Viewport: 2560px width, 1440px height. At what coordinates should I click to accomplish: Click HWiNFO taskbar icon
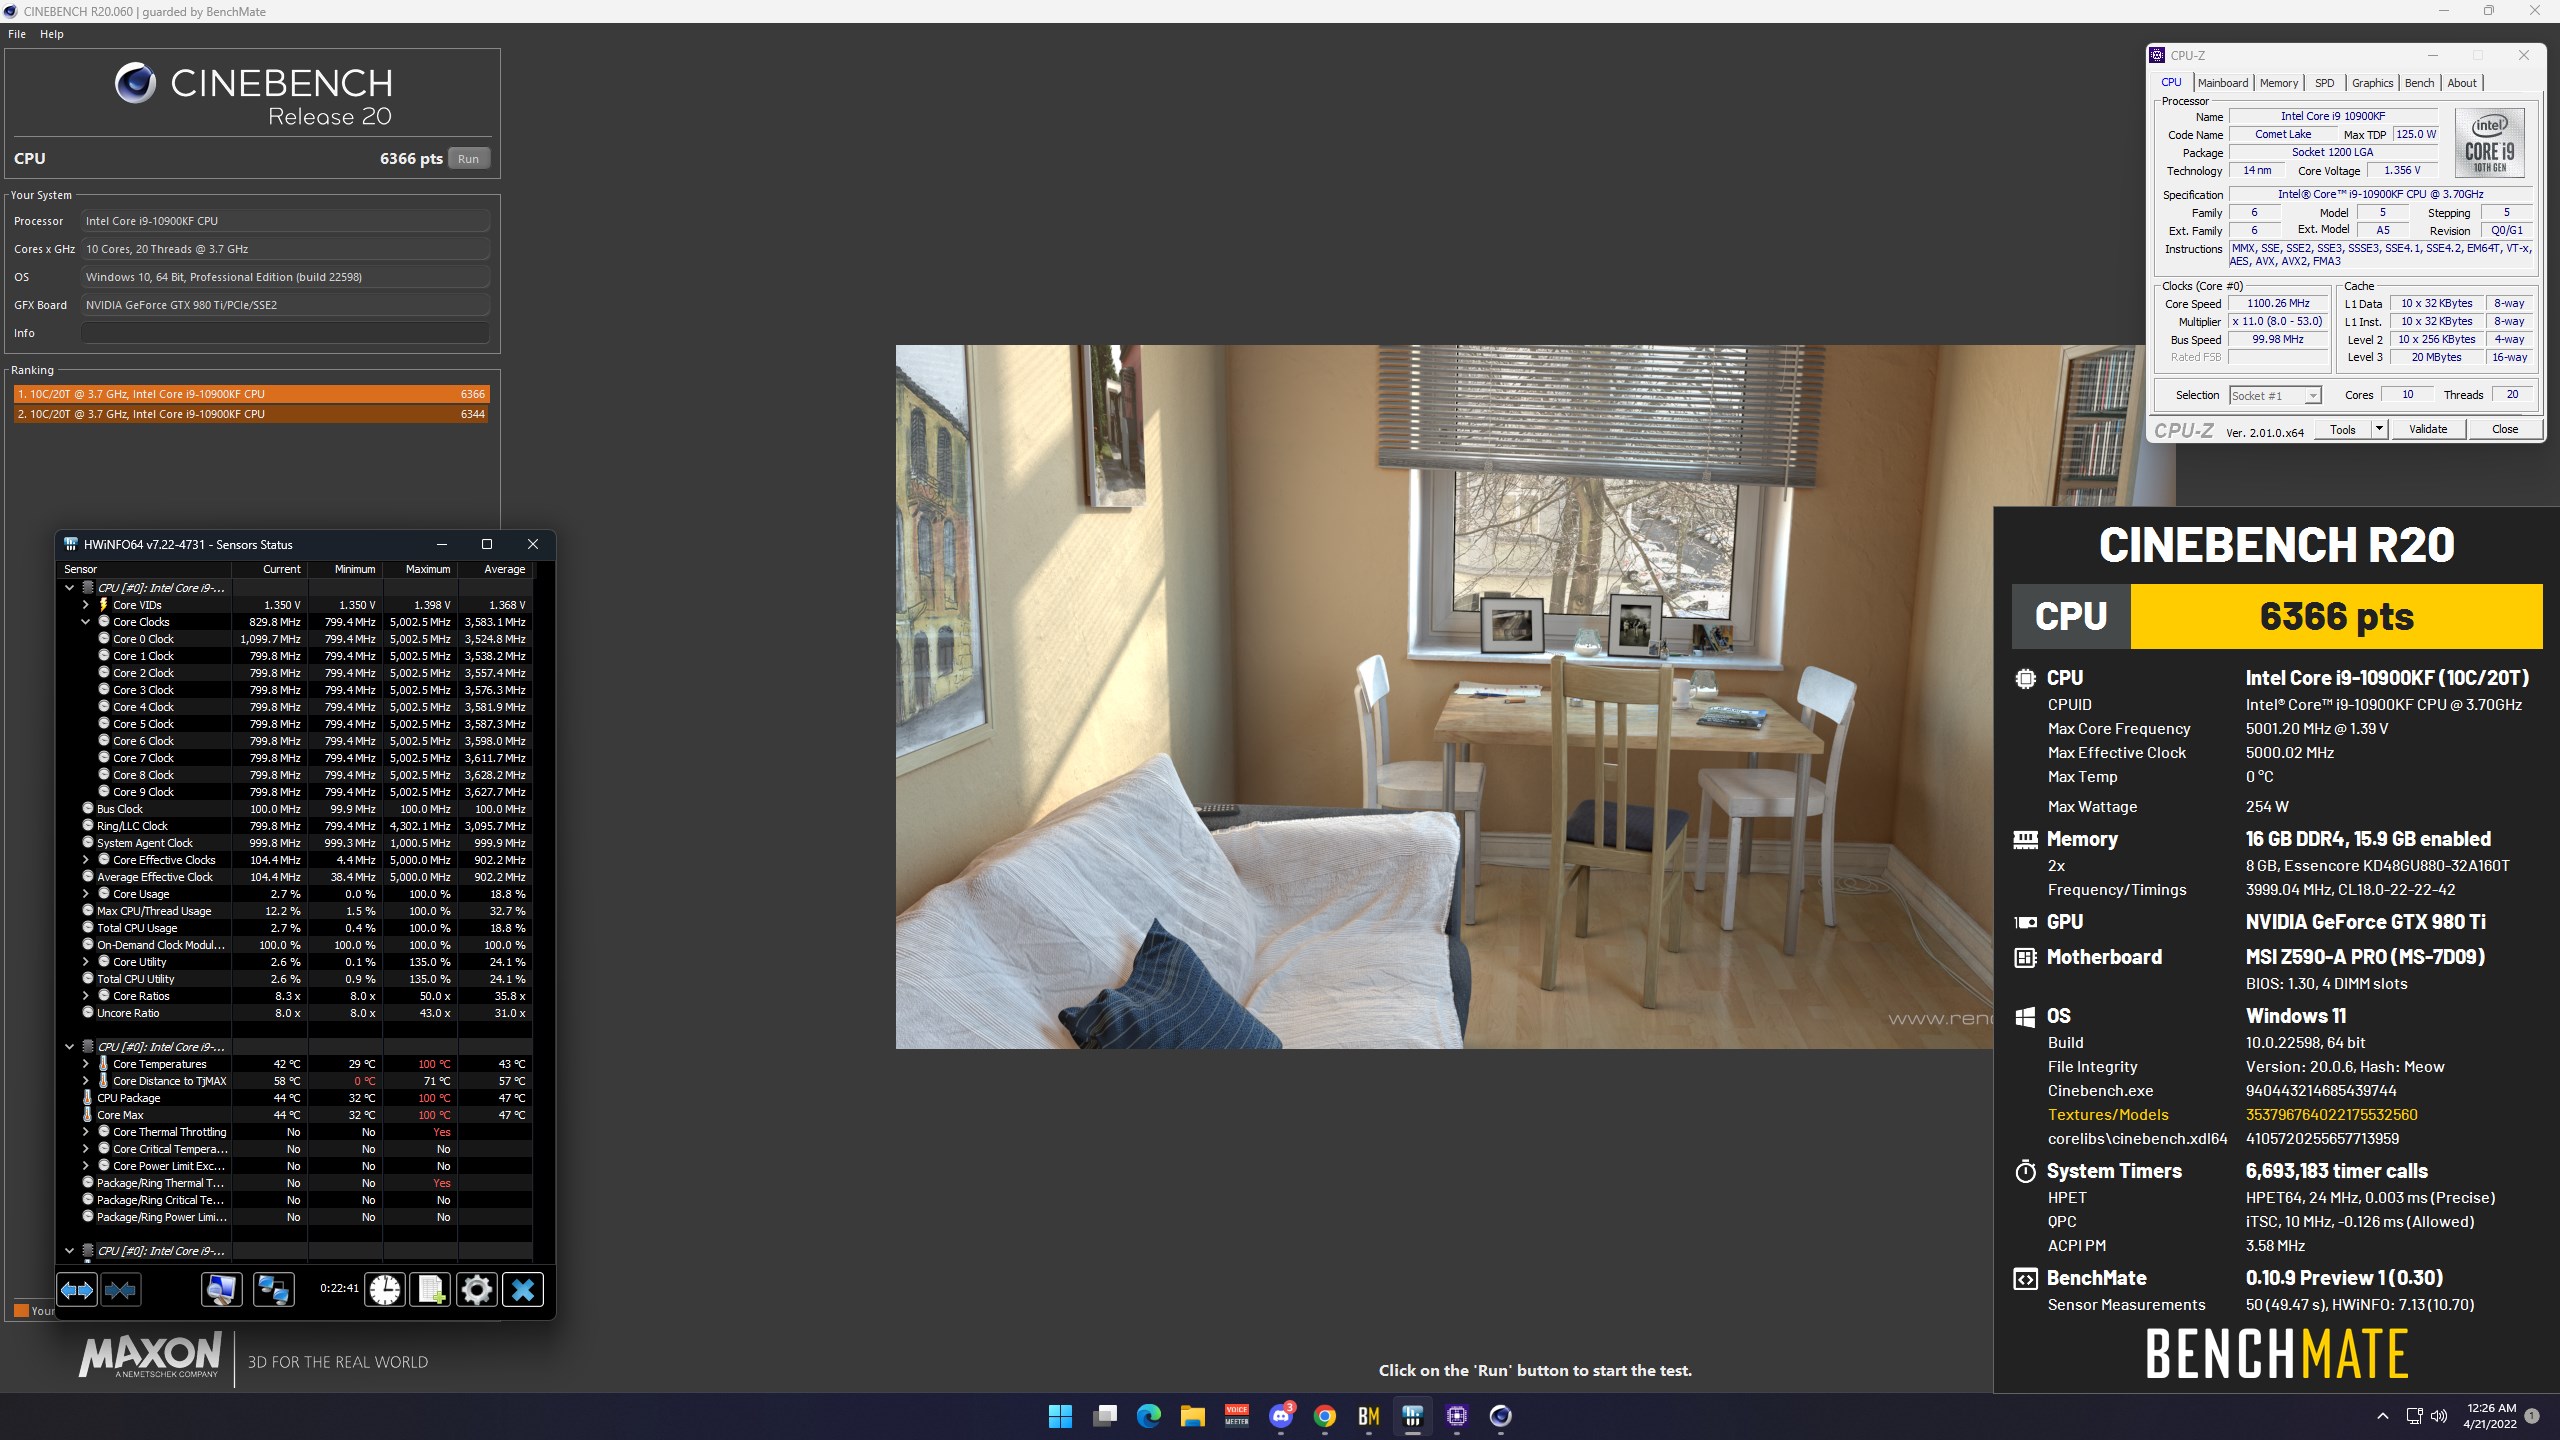(x=1413, y=1416)
